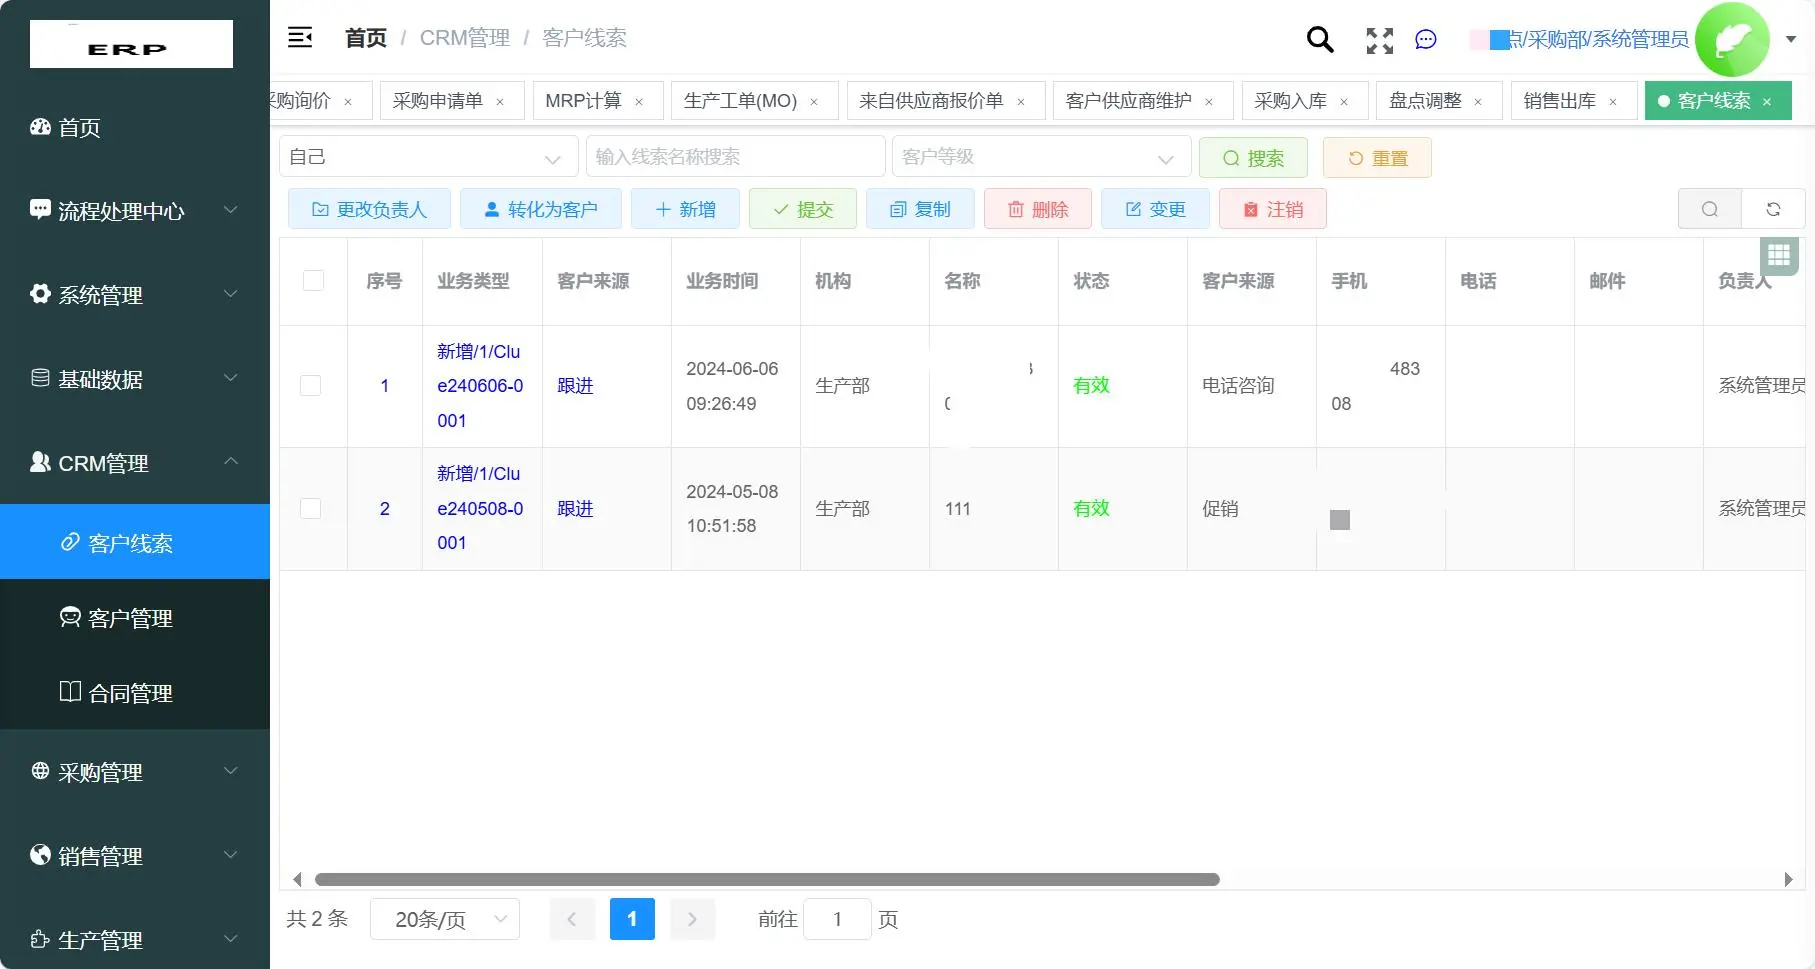Click the 转化为客户 button
Viewport: 1815px width, 969px height.
tap(540, 209)
